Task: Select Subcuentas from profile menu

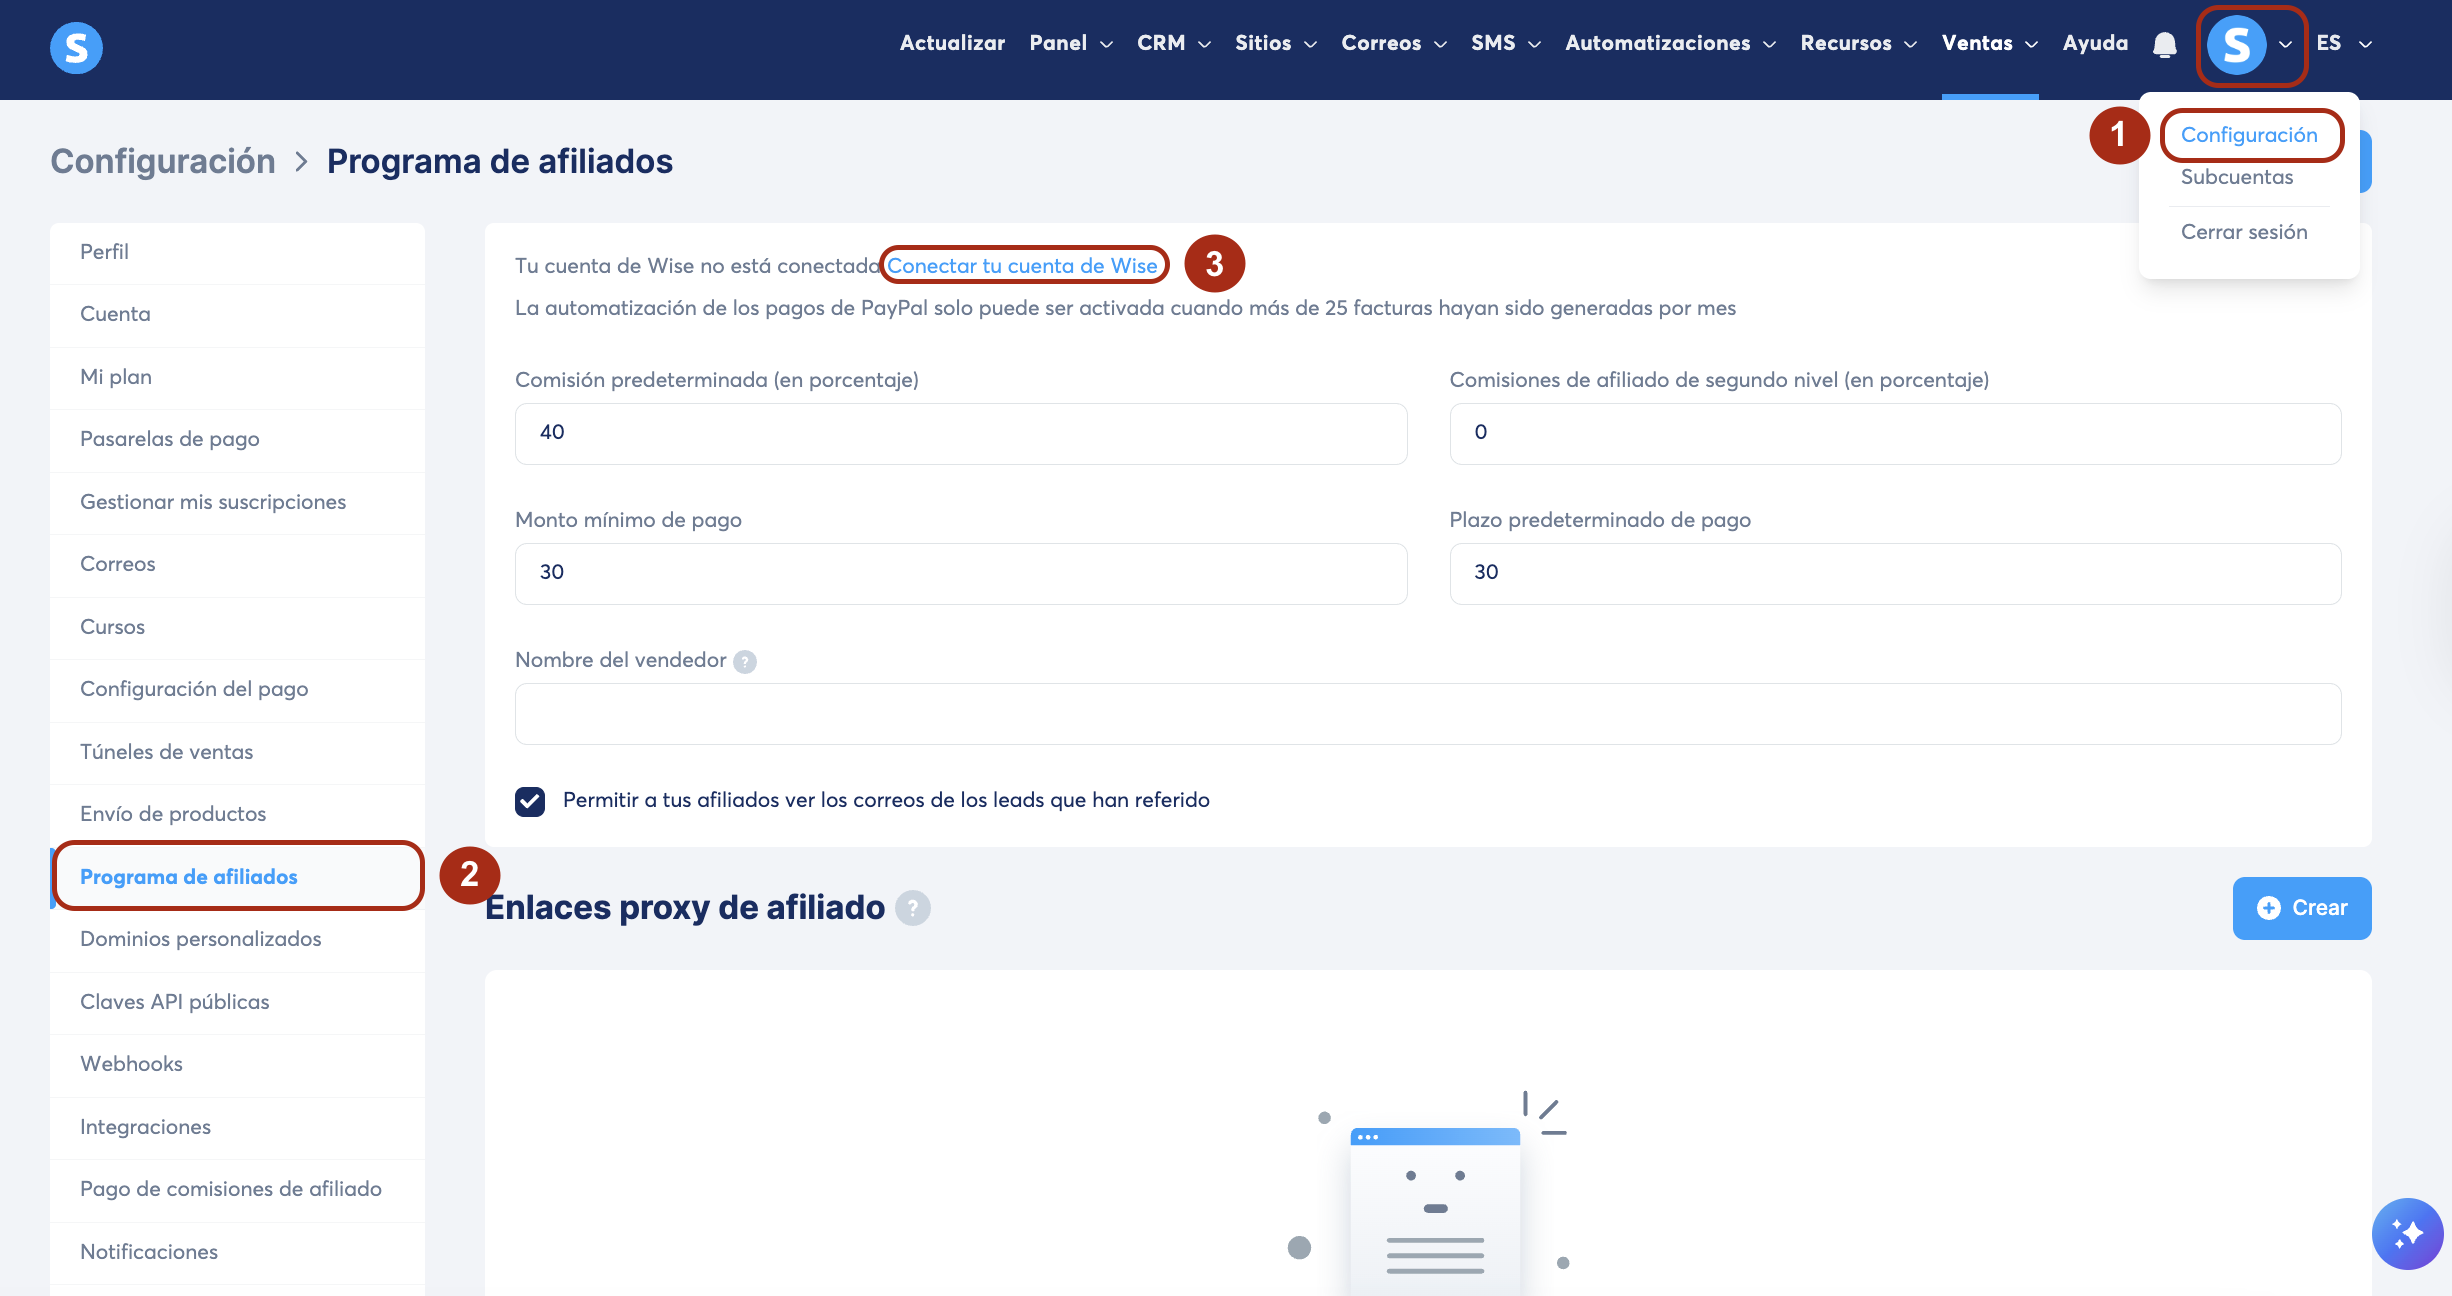Action: pos(2237,177)
